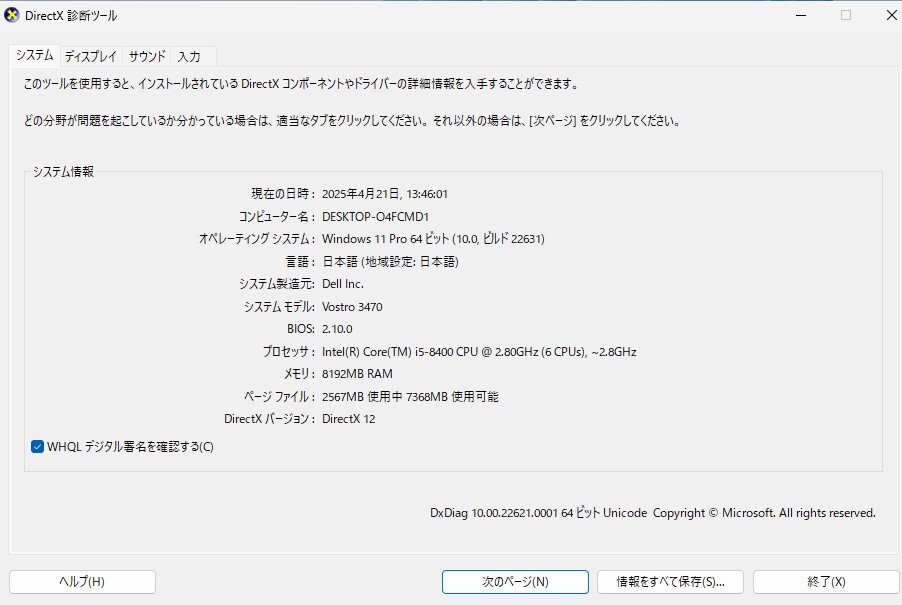The image size is (902, 605).
Task: Click the DxDiag 10.00.22621.0001 version text
Action: coord(653,512)
